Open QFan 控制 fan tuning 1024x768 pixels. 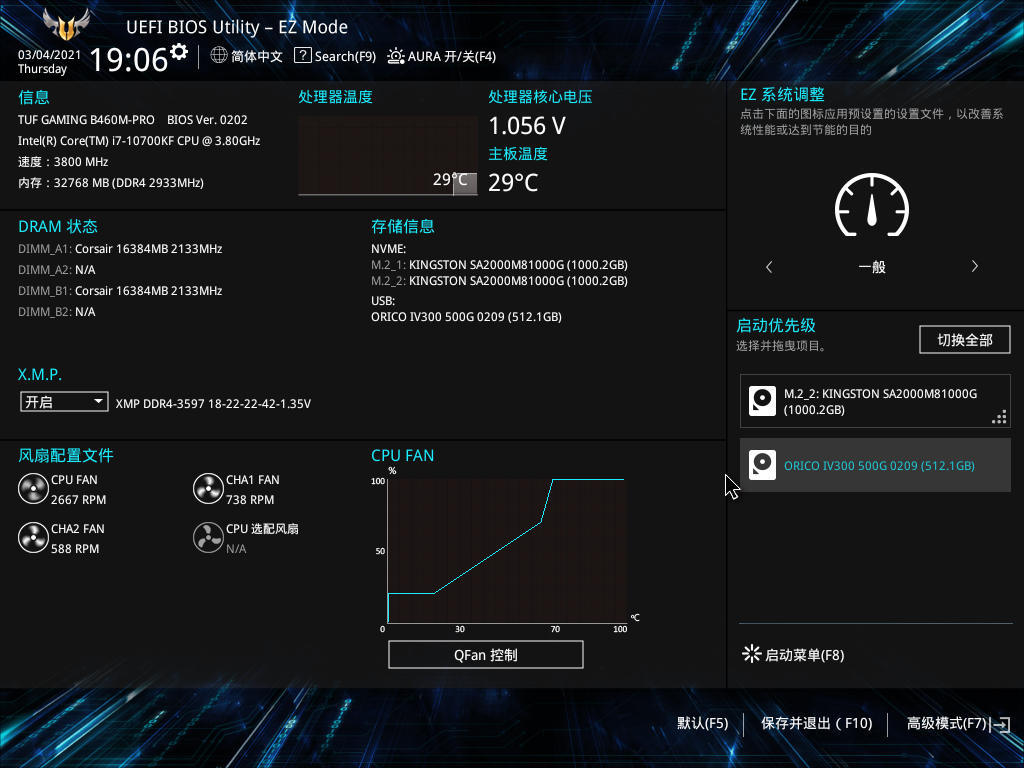(486, 654)
